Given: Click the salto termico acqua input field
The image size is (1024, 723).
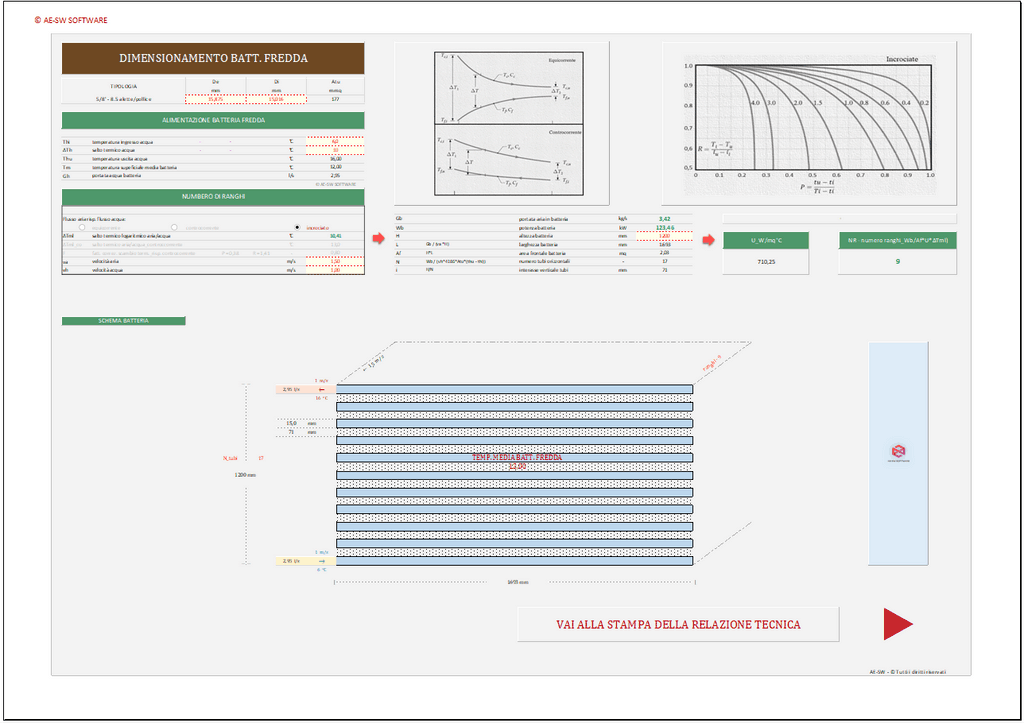Looking at the screenshot, I should 335,150.
